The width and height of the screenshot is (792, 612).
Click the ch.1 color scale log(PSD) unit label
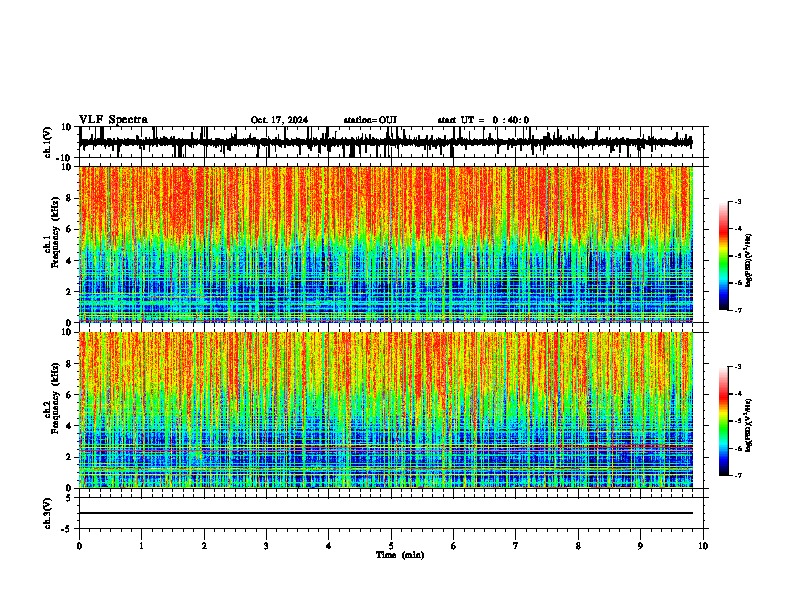tap(749, 260)
